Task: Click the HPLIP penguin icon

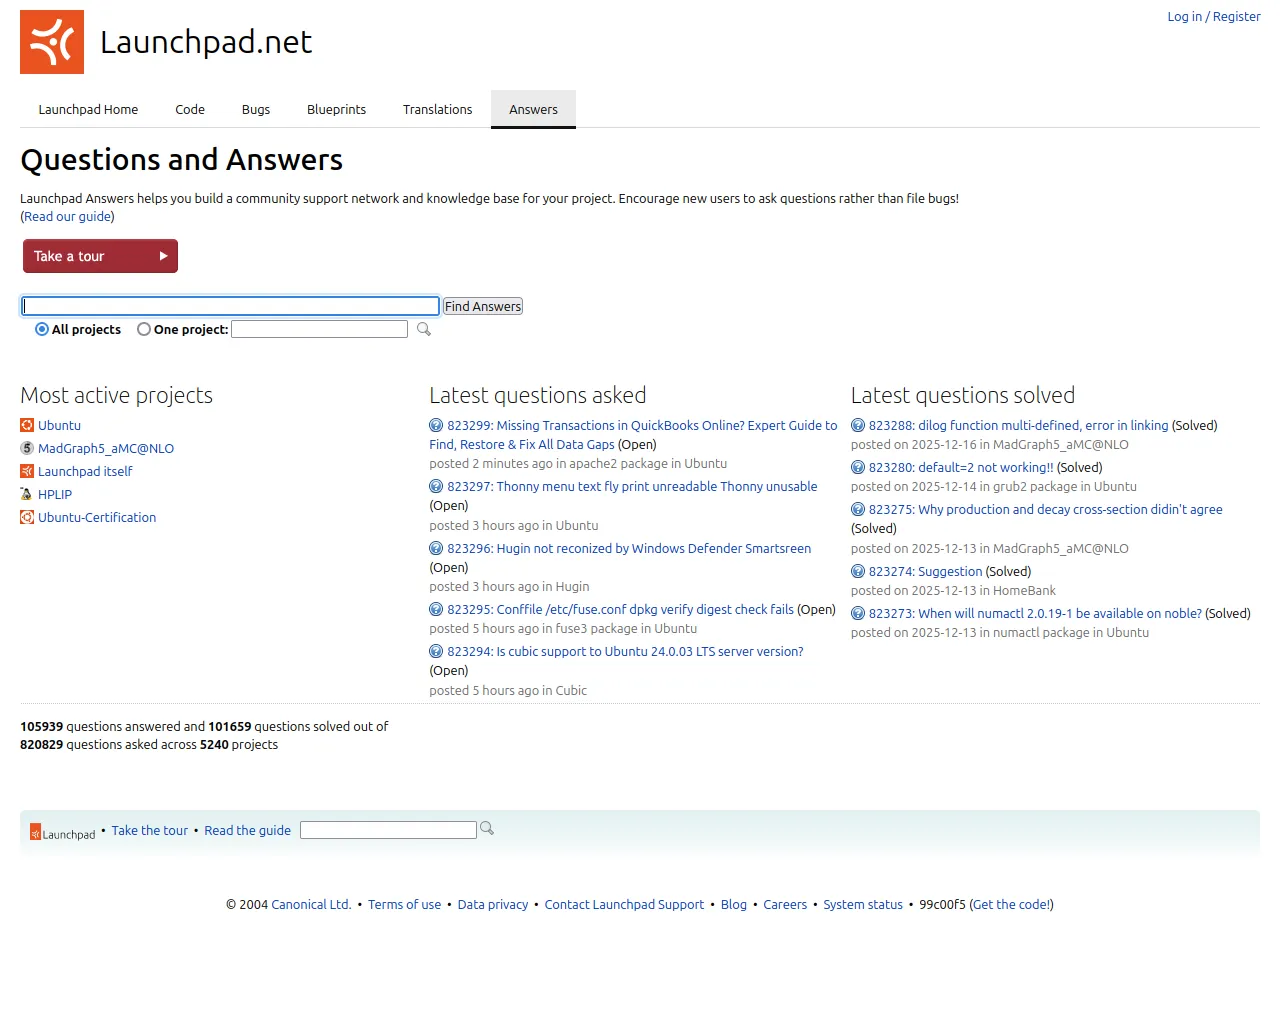Action: [x=27, y=494]
